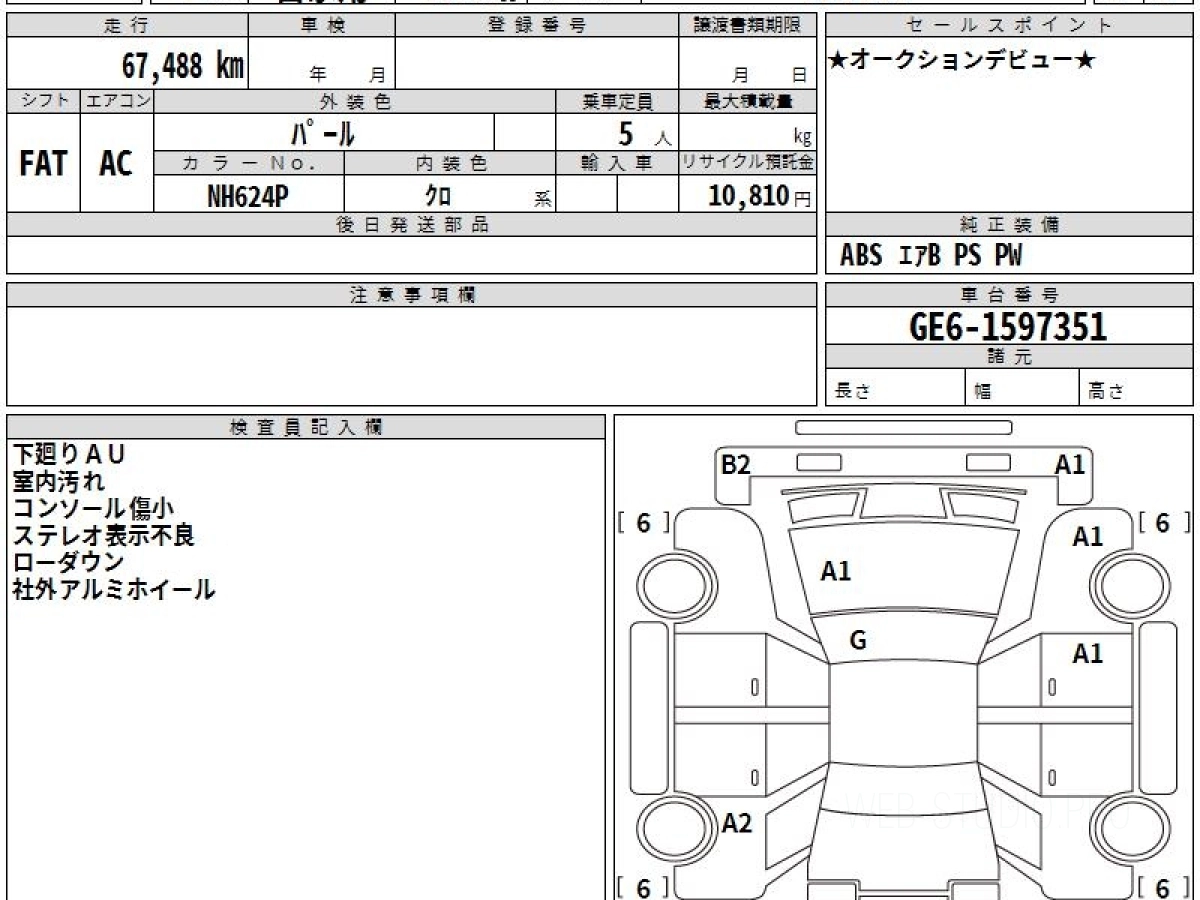Click the 長さ dimension cell
The image size is (1200, 900).
point(896,389)
